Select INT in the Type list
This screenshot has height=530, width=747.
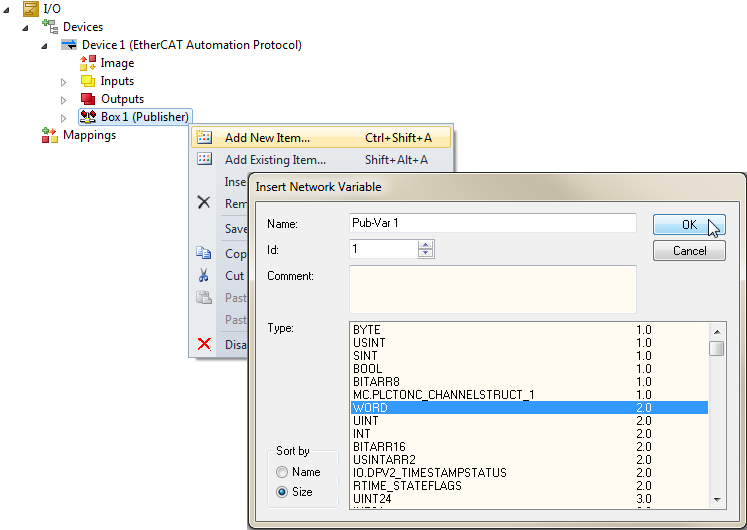[529, 434]
